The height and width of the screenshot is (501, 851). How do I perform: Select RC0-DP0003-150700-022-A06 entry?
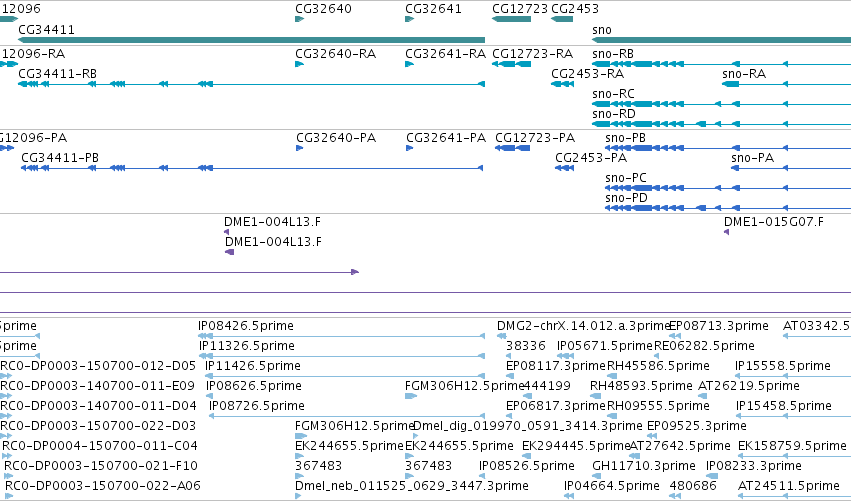click(103, 486)
